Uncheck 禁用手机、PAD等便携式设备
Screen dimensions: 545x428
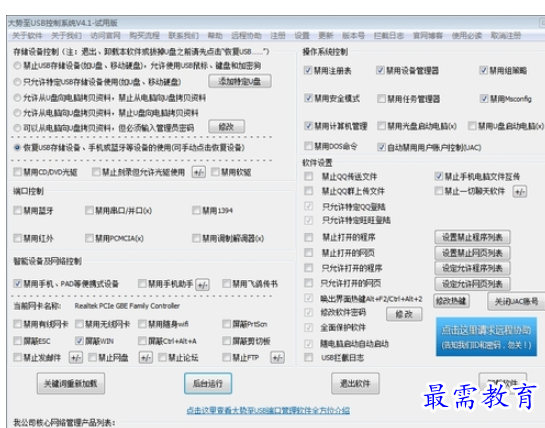pos(17,283)
